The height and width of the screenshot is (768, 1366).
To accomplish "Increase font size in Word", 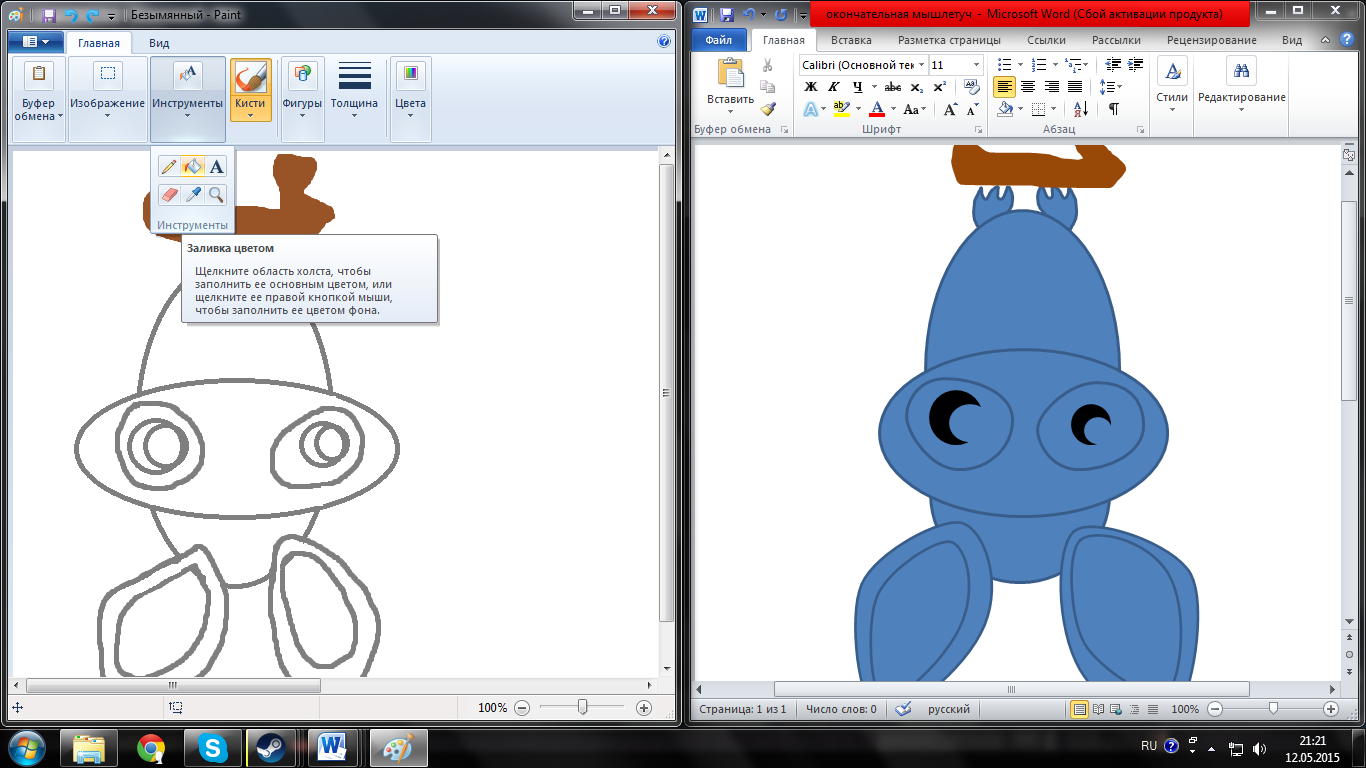I will [x=951, y=110].
